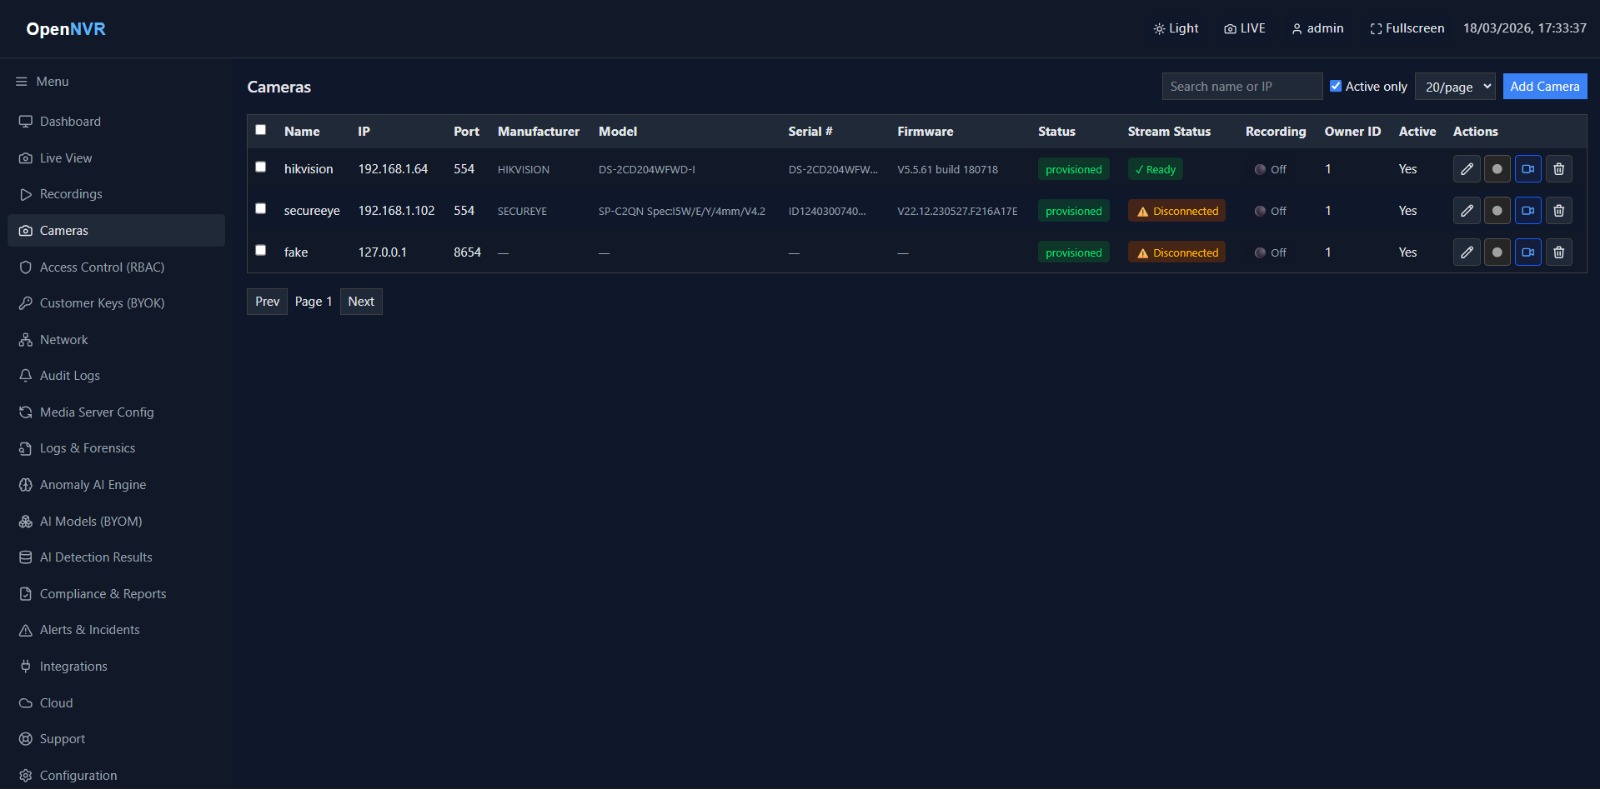
Task: Tick the checkbox for hikvision camera
Action: click(x=261, y=167)
